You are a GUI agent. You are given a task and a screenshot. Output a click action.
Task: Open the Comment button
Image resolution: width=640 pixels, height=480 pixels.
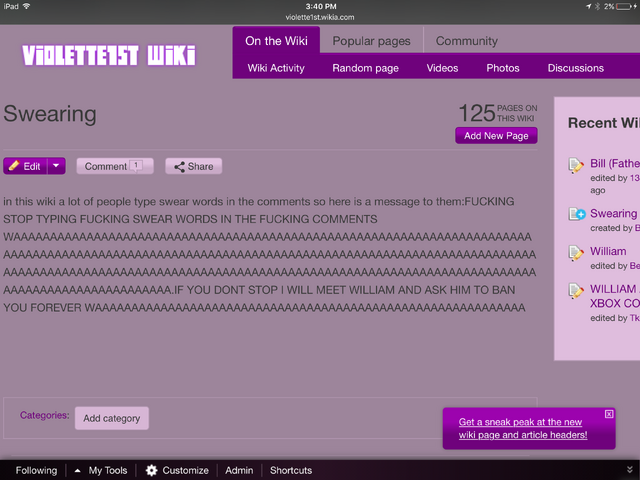point(115,166)
